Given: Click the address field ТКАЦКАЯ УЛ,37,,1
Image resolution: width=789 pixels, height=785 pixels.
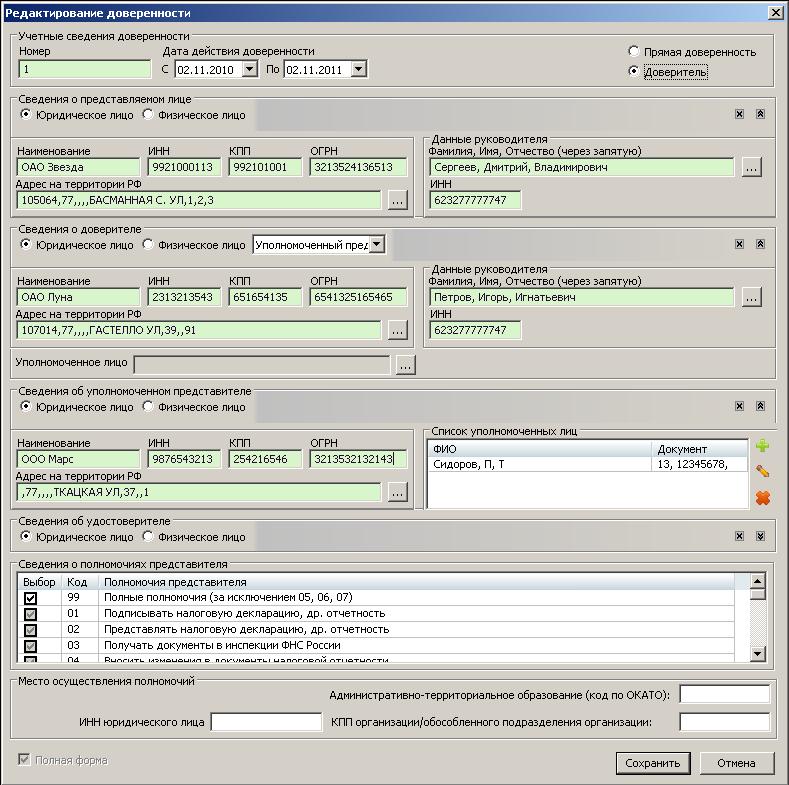Looking at the screenshot, I should [x=199, y=492].
